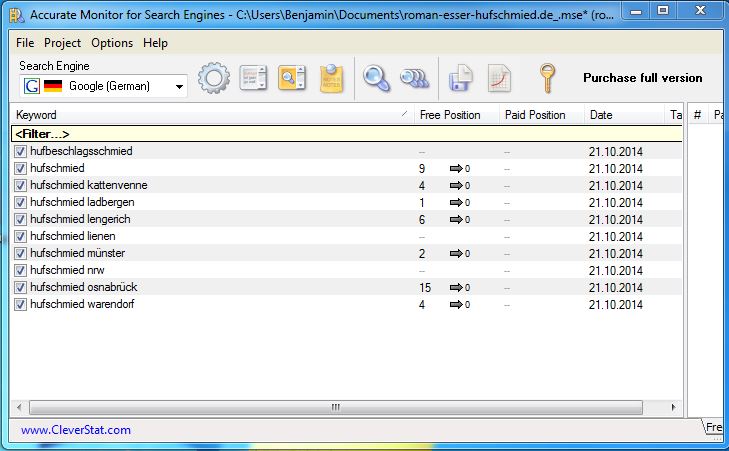
Task: Click the horizontal scrollbar right arrow
Action: point(673,408)
